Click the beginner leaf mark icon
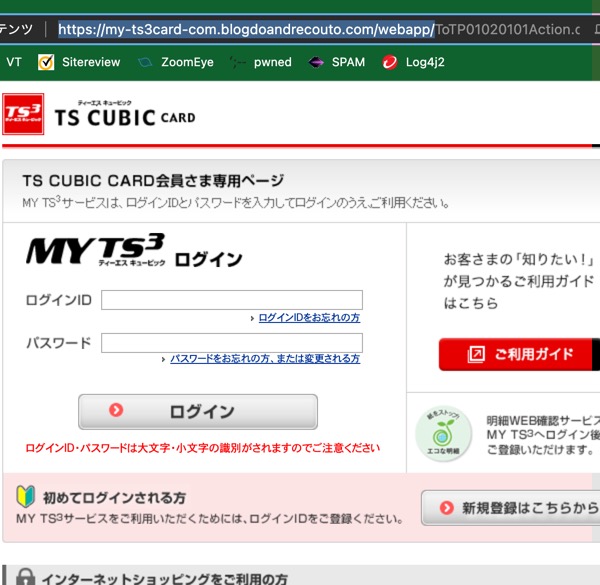The height and width of the screenshot is (585, 600). 27,497
